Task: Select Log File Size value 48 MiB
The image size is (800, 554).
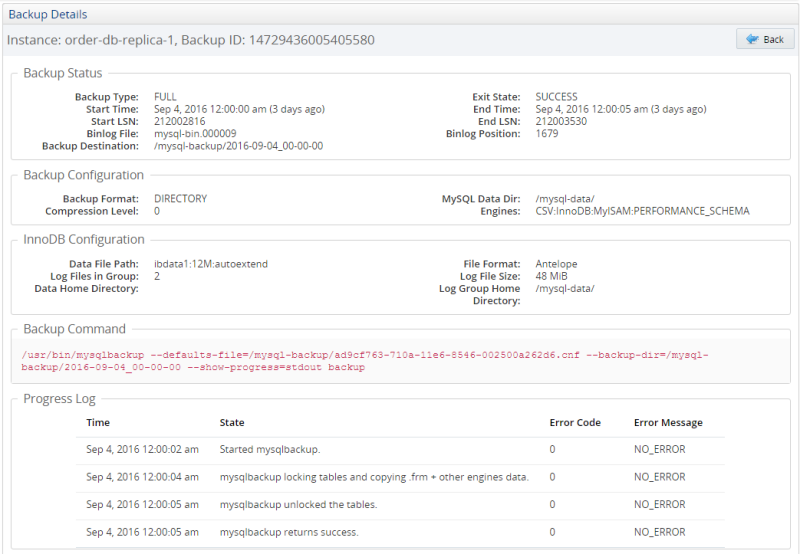Action: click(x=551, y=276)
